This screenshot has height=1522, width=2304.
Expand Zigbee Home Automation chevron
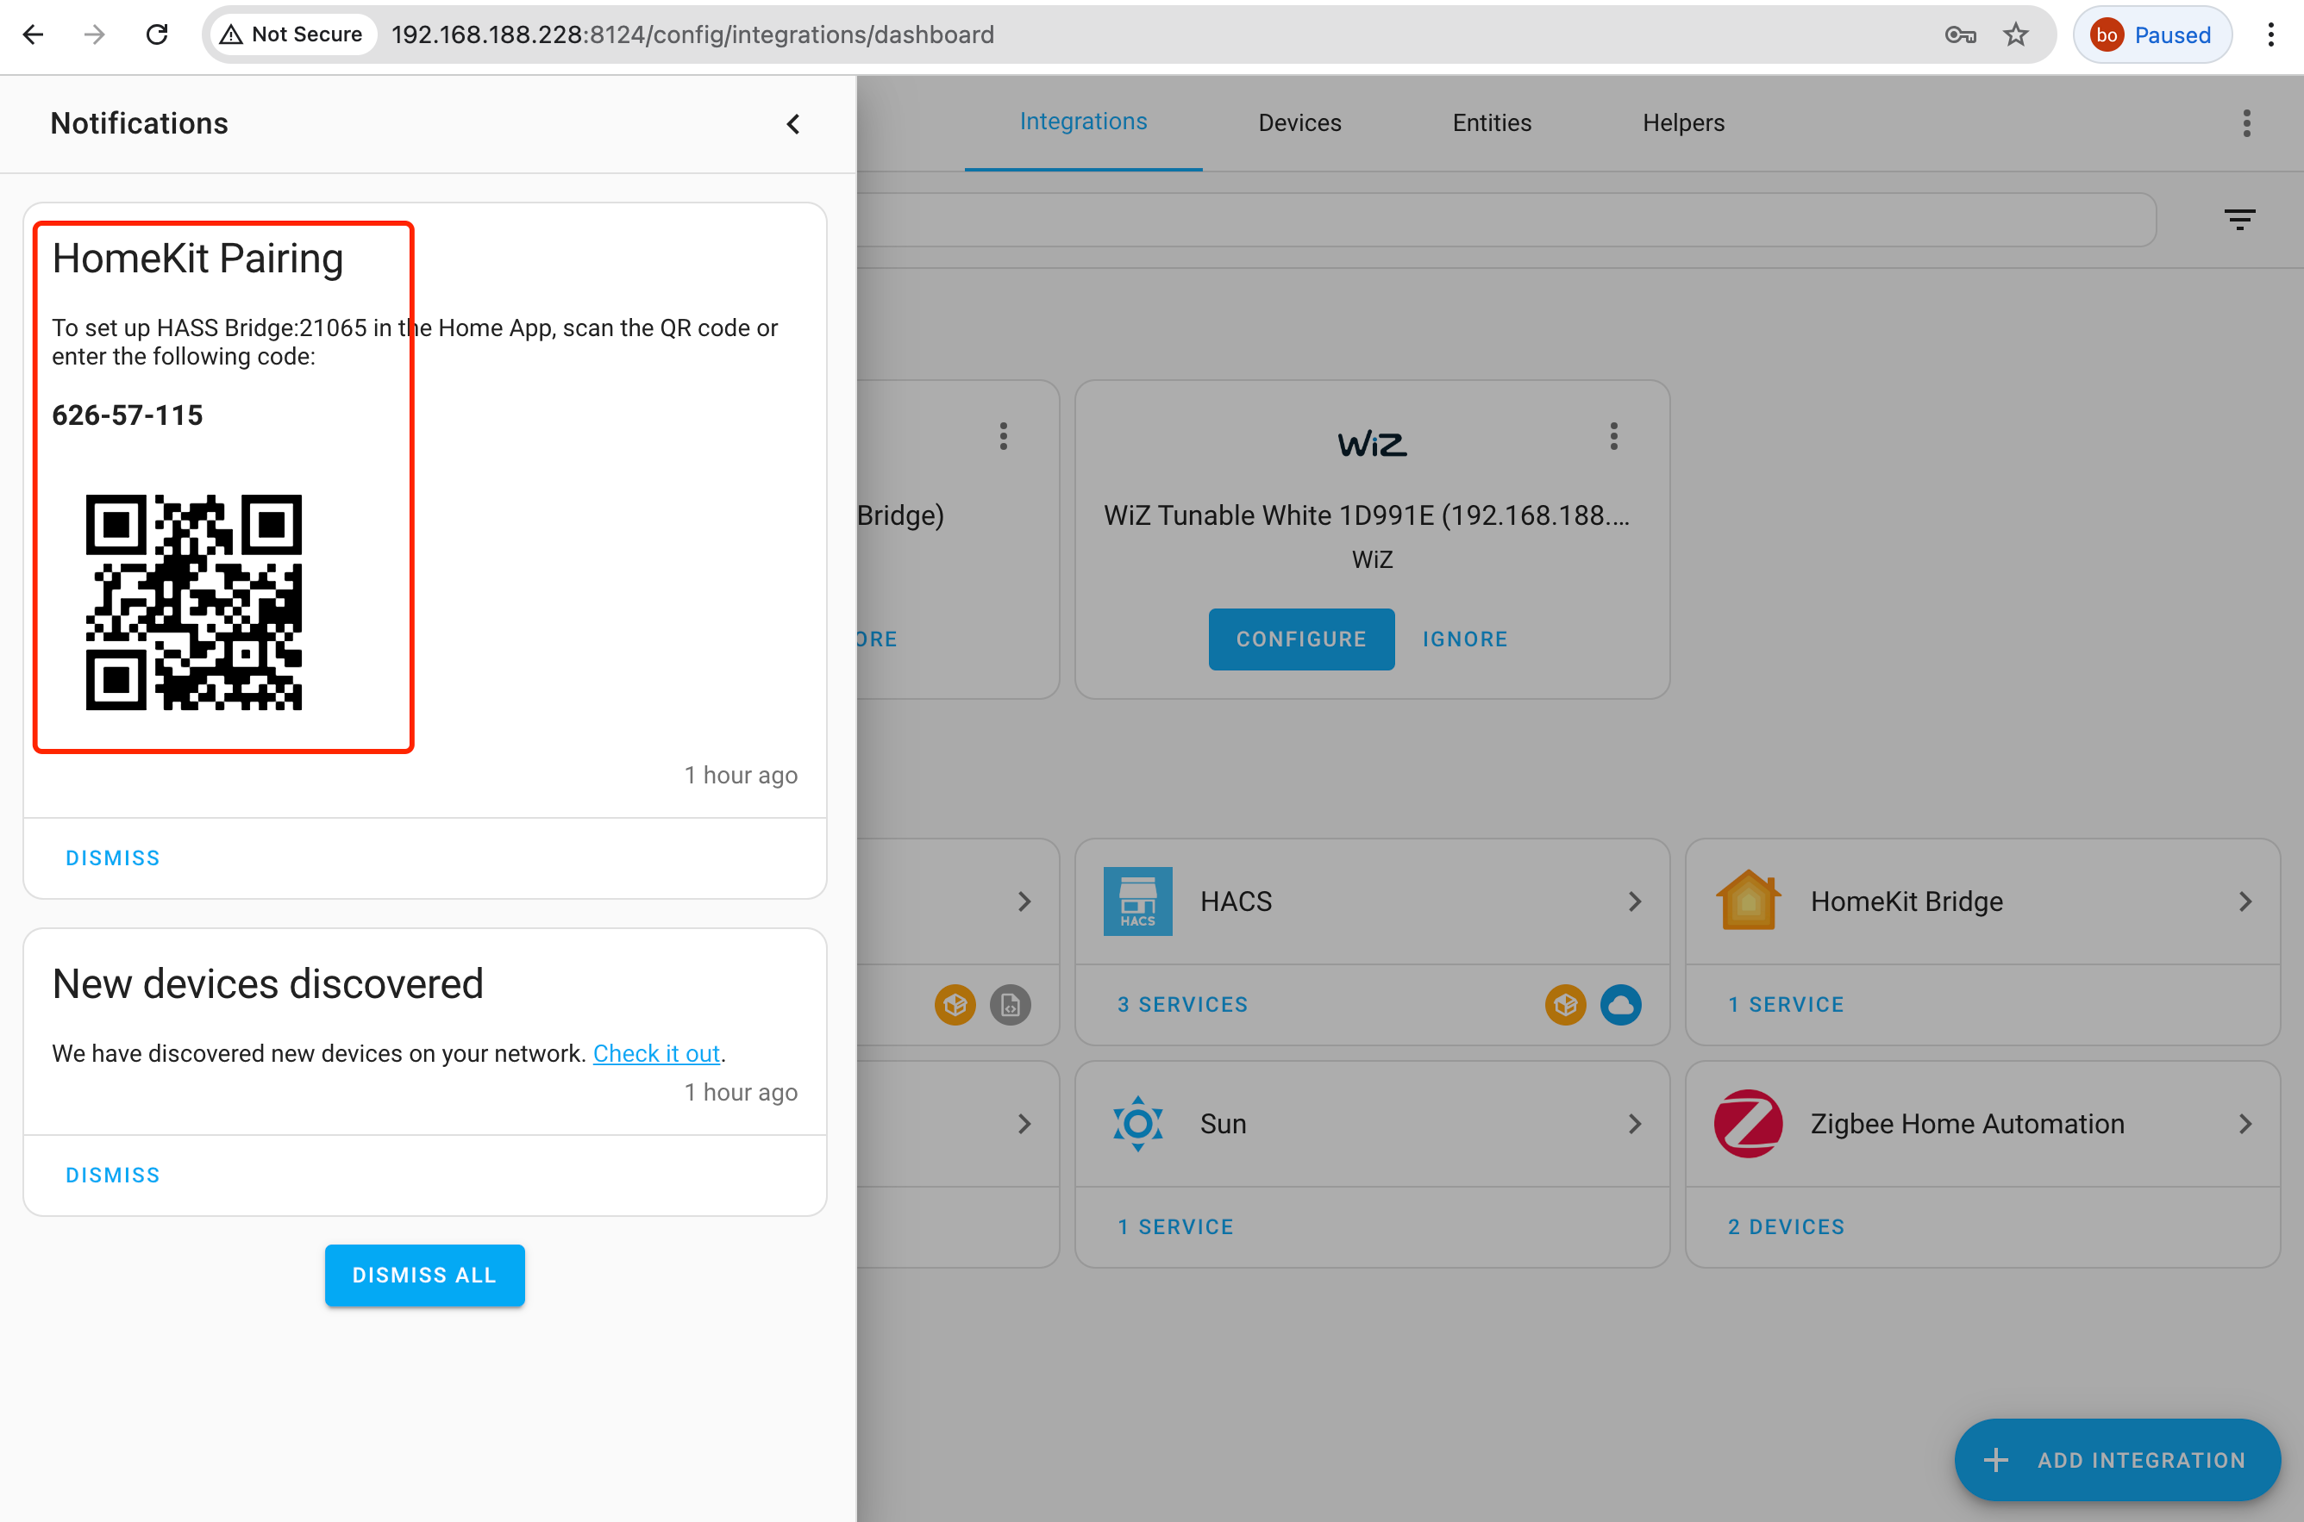(x=2244, y=1123)
